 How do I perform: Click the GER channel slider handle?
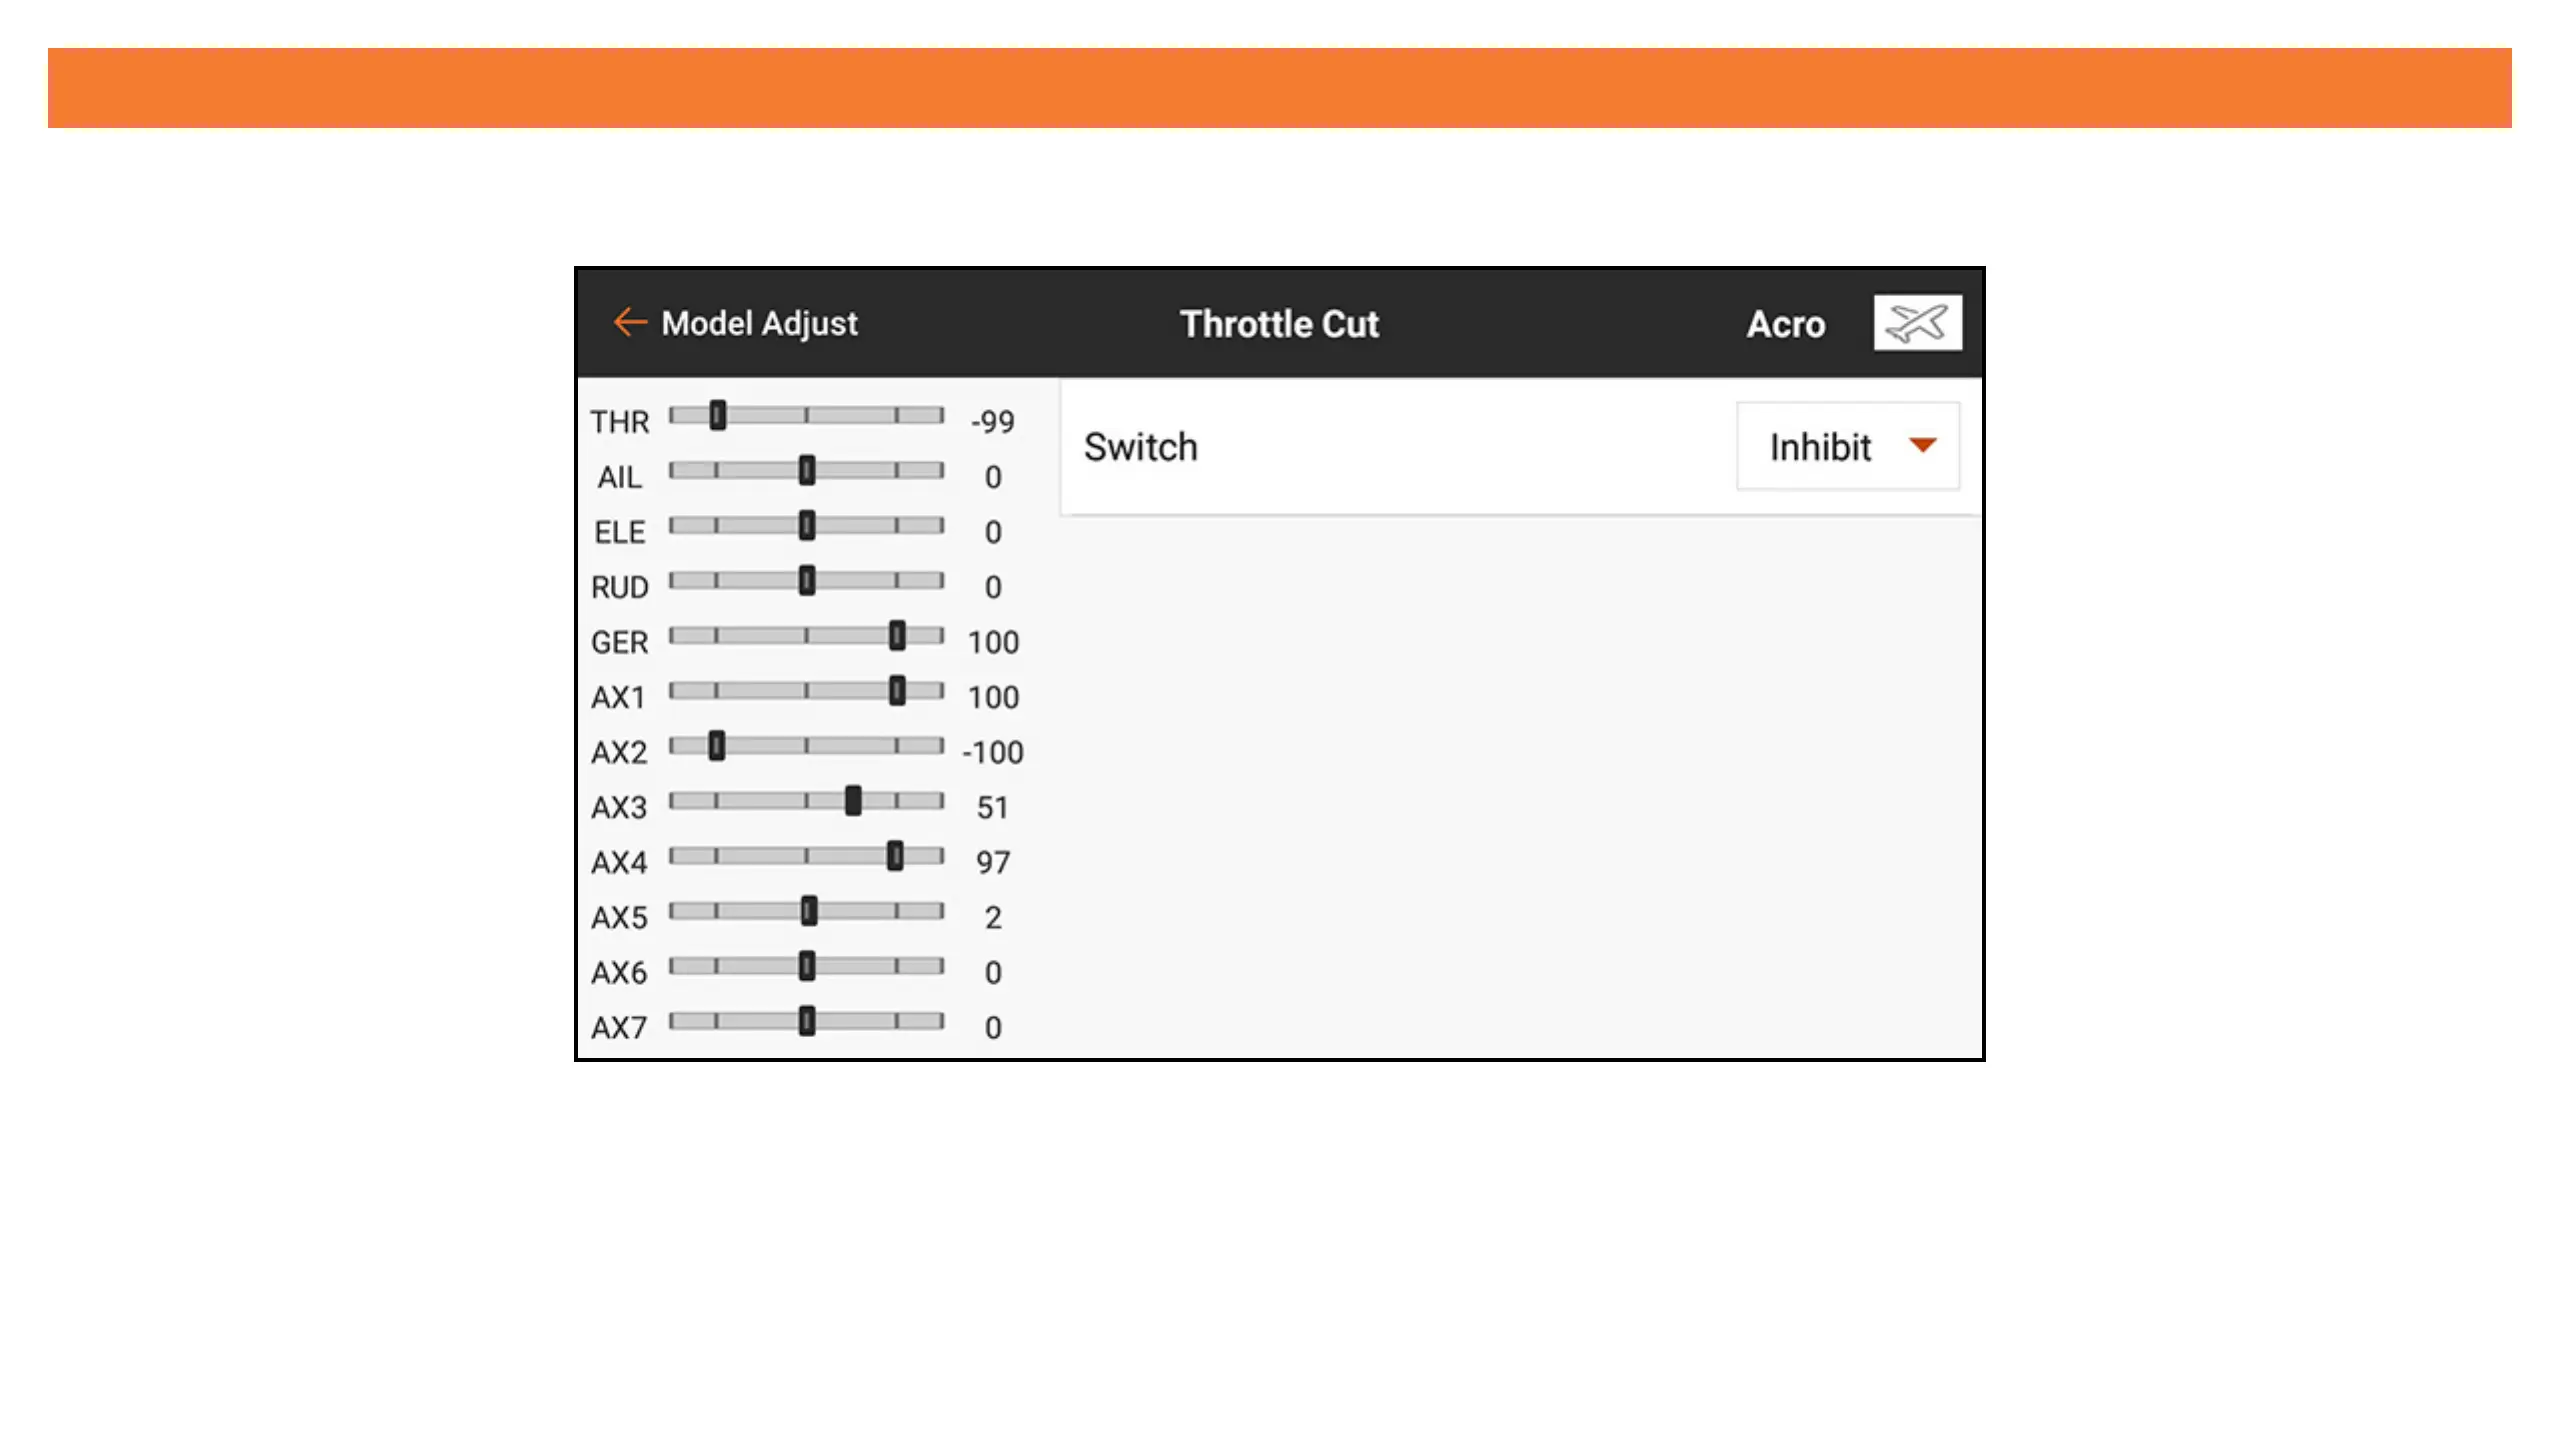[897, 635]
